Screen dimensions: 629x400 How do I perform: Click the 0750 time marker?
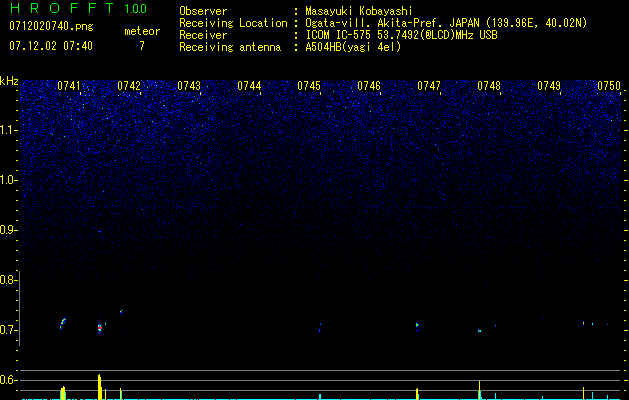609,86
